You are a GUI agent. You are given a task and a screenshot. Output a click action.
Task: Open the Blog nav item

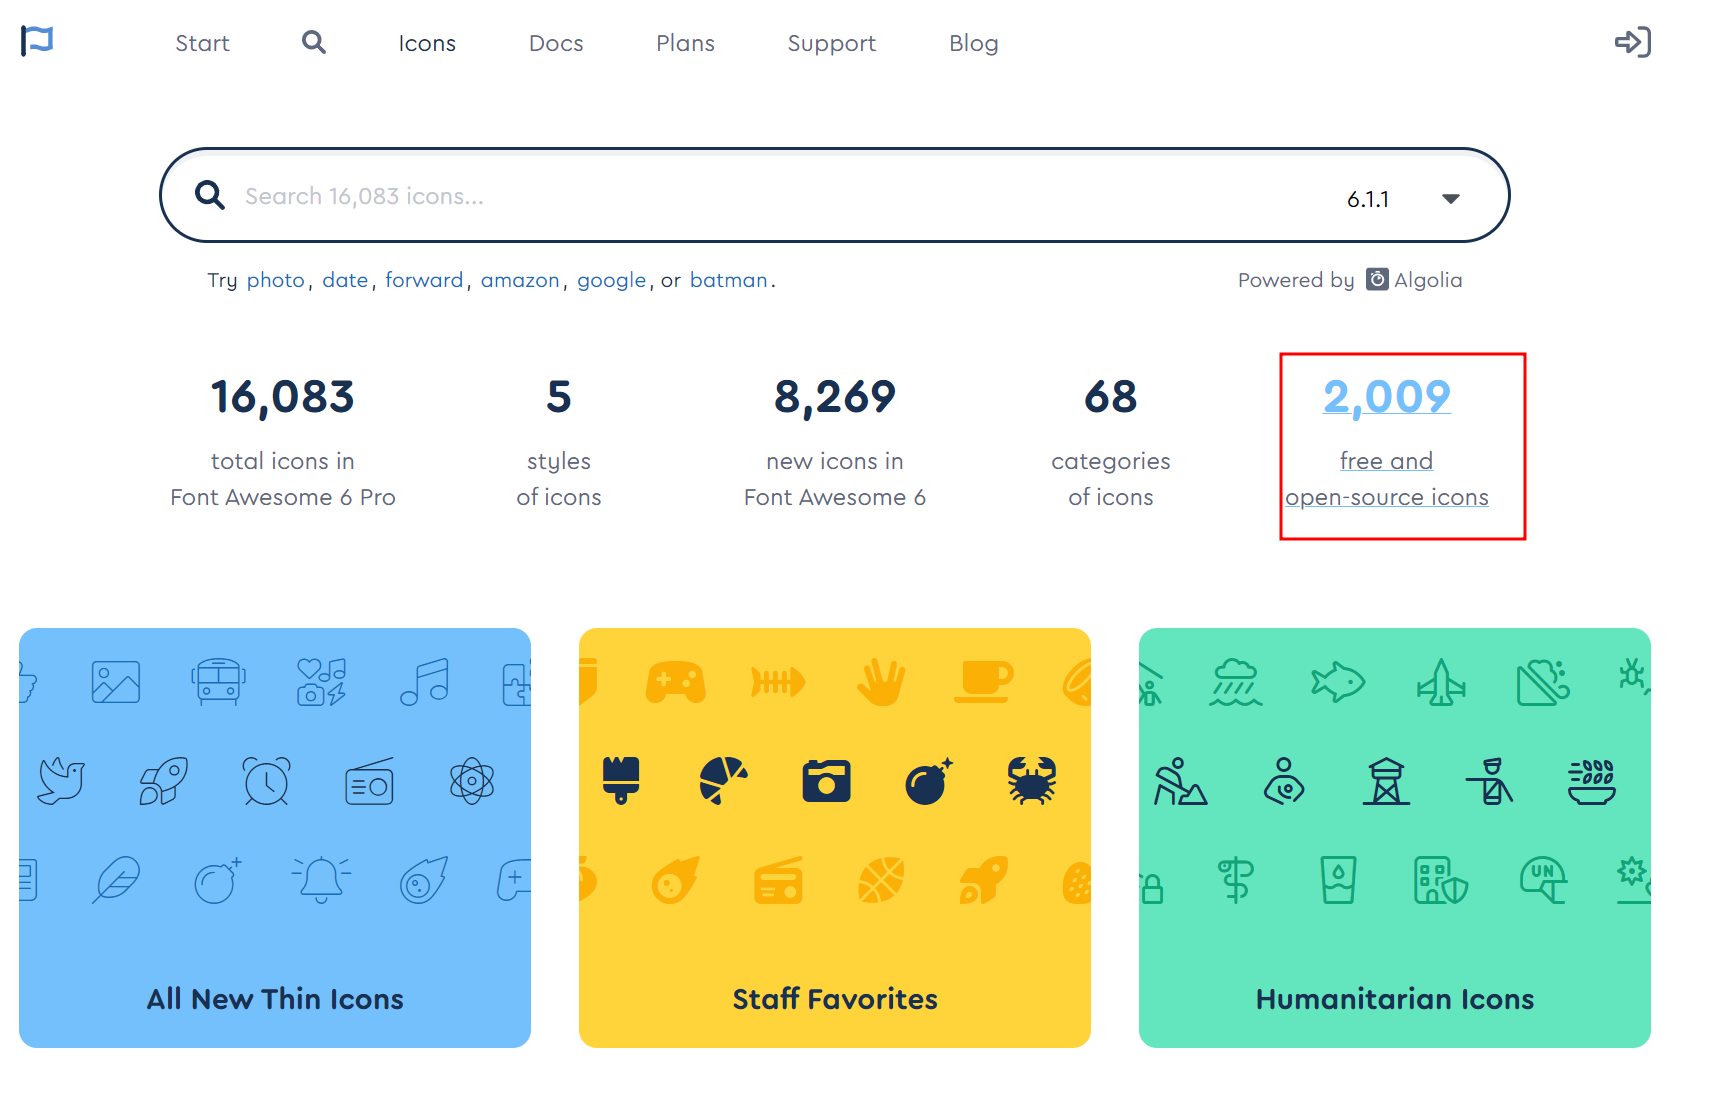974,43
